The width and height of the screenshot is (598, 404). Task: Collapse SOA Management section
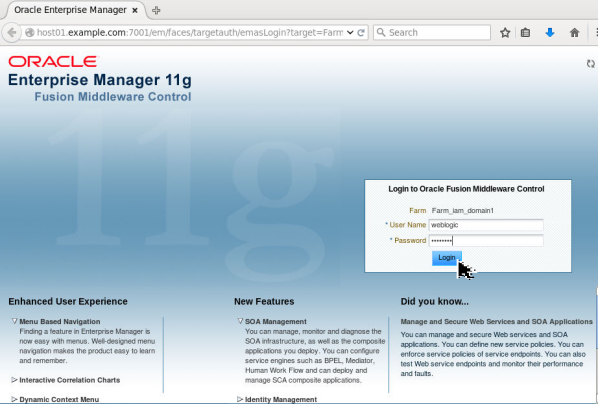240,321
